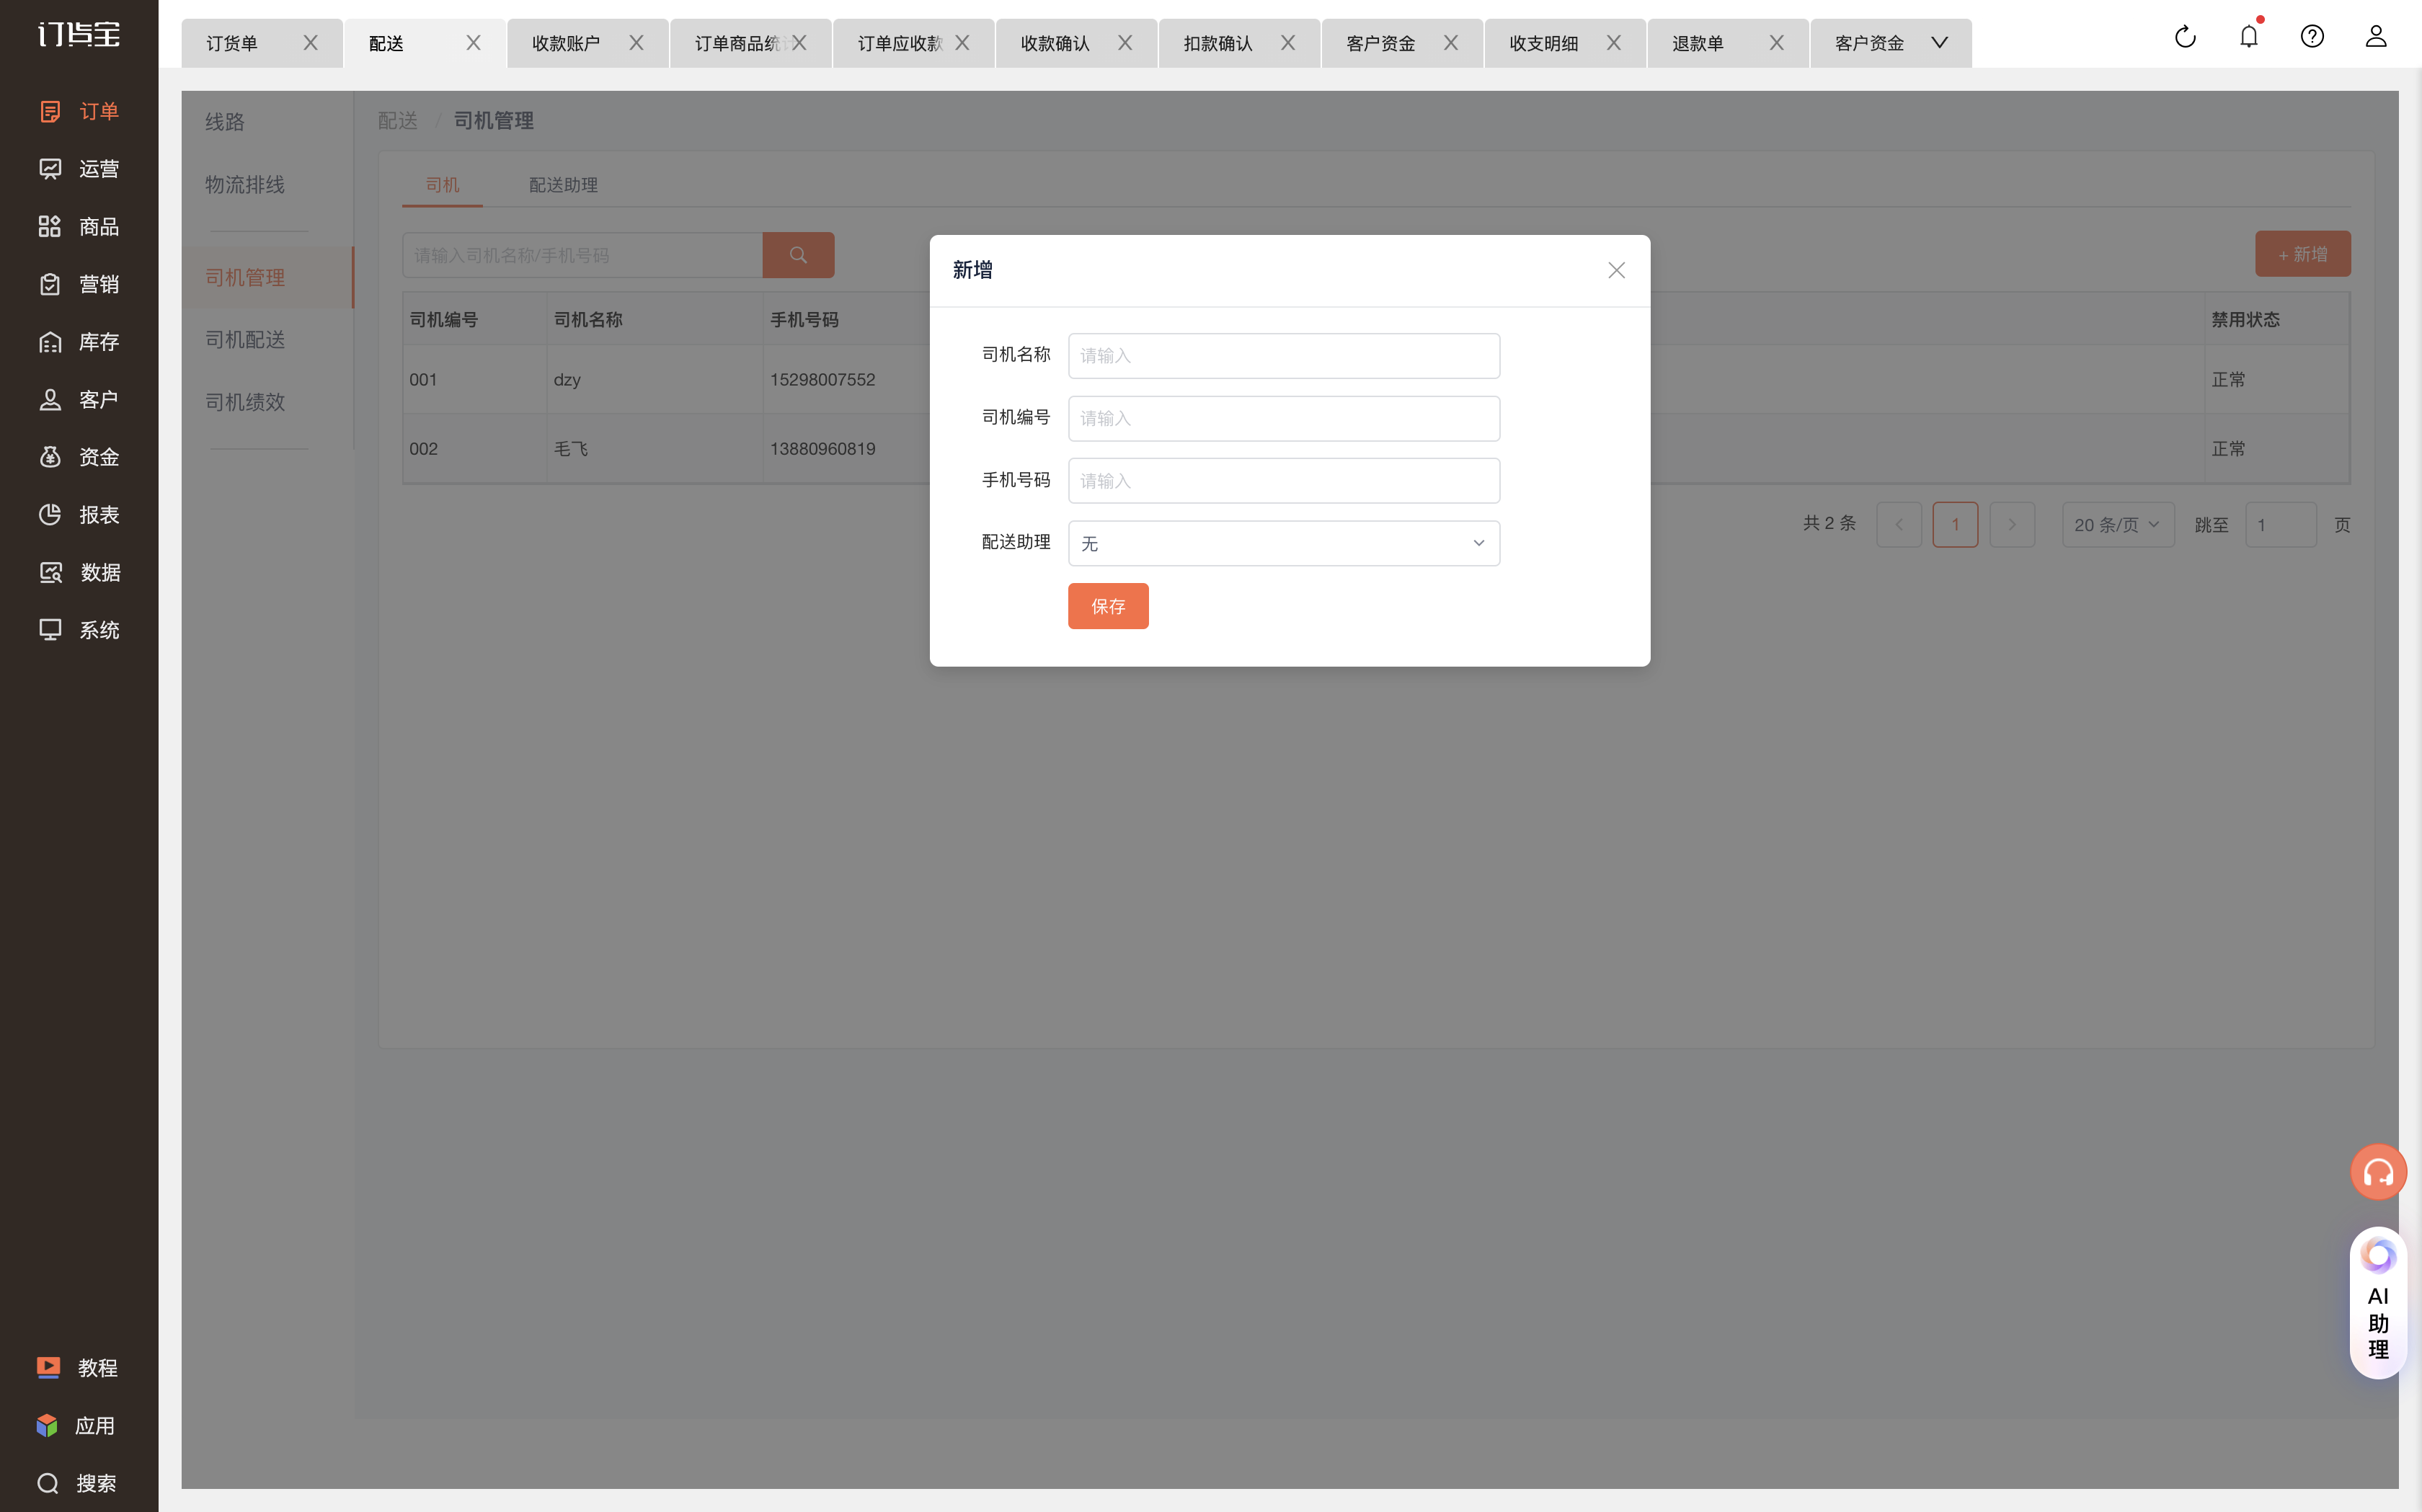Expand the tab overflow chevron

pyautogui.click(x=1939, y=43)
